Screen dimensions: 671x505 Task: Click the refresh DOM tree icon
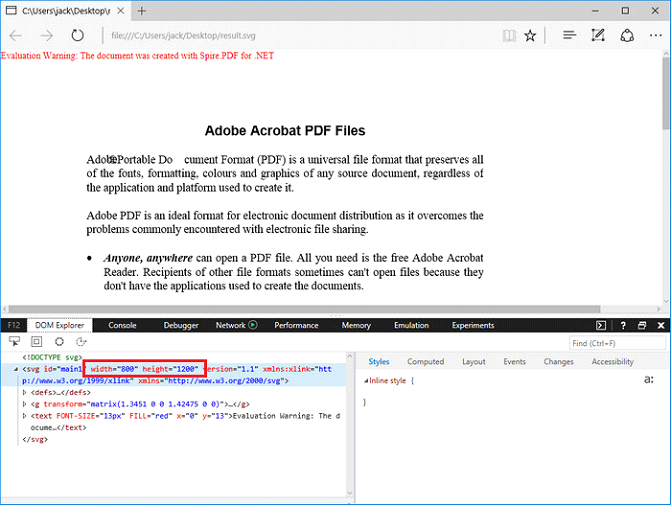(81, 342)
